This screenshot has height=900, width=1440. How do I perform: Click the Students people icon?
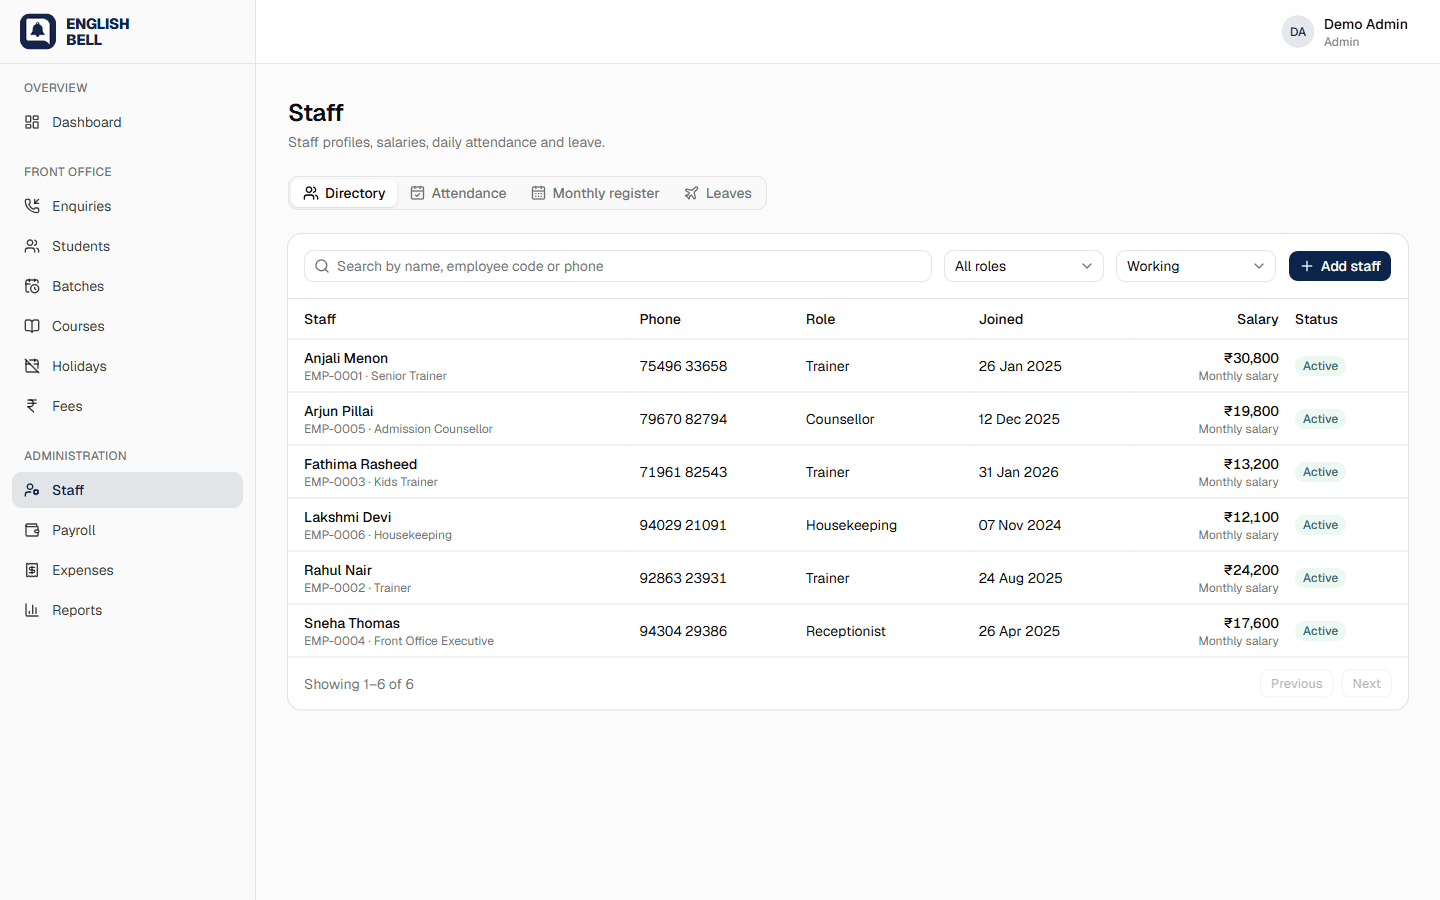[32, 246]
